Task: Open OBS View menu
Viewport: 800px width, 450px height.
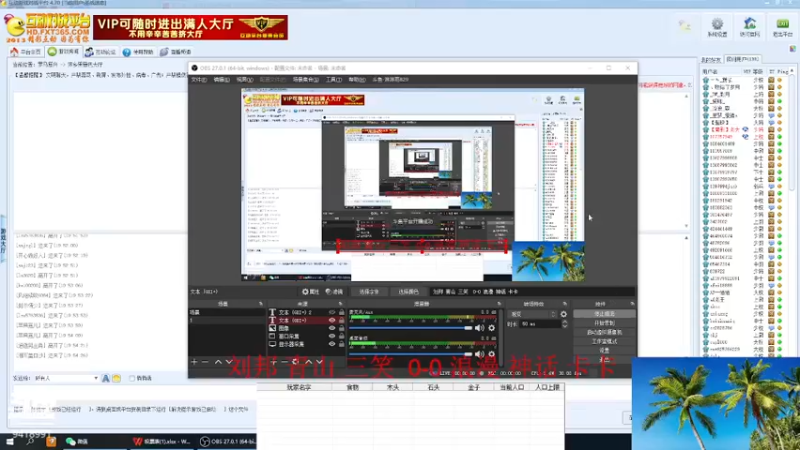Action: coord(244,80)
